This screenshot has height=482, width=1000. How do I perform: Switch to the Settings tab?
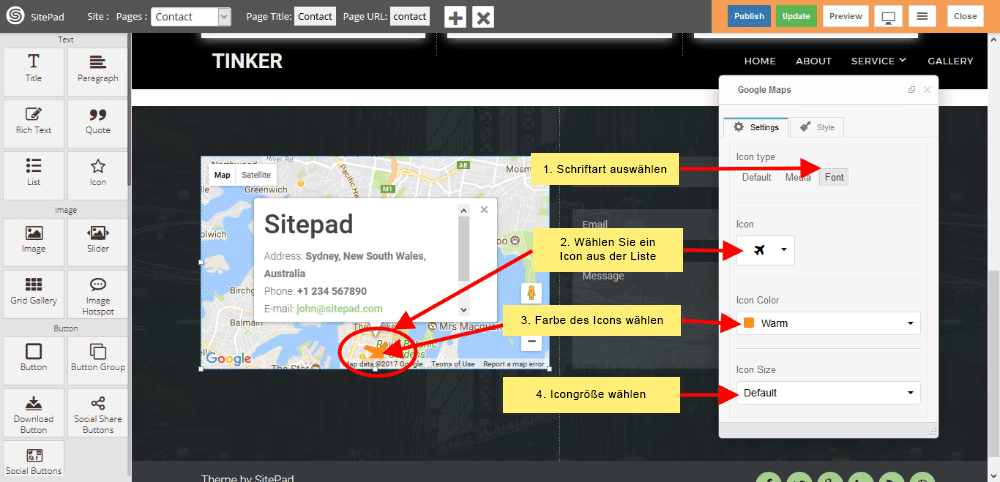756,127
